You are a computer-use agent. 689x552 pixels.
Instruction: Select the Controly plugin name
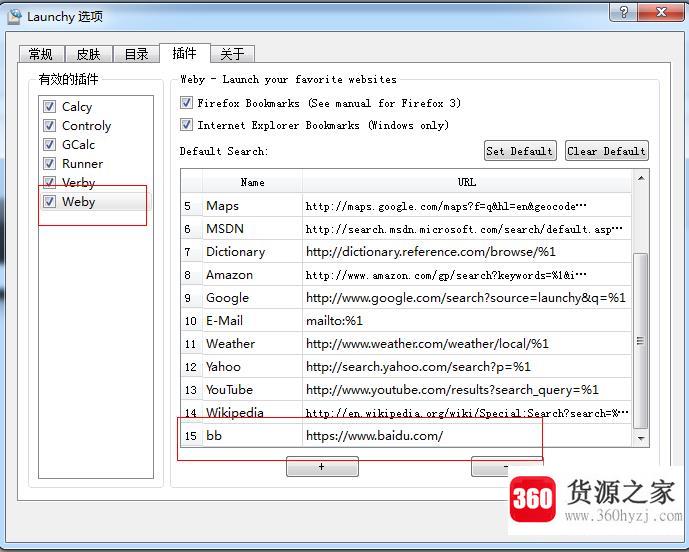(87, 126)
